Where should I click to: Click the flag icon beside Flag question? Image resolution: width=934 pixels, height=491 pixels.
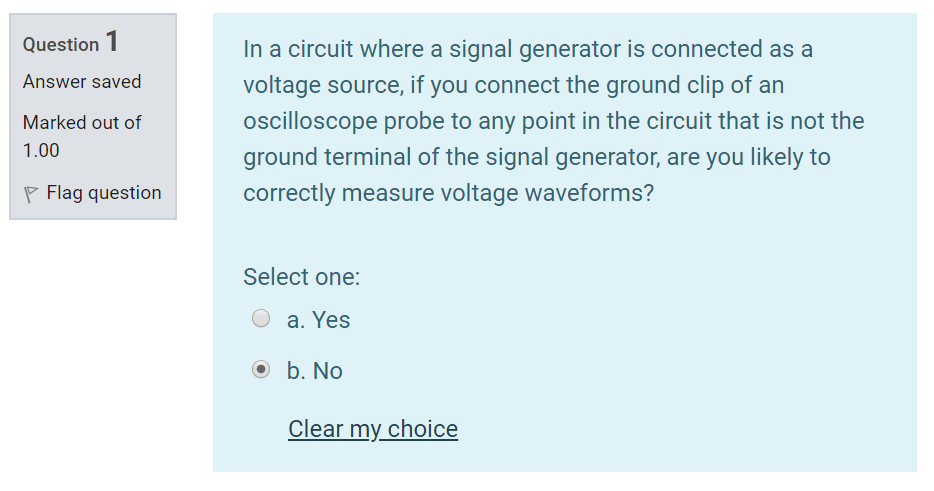pyautogui.click(x=30, y=194)
